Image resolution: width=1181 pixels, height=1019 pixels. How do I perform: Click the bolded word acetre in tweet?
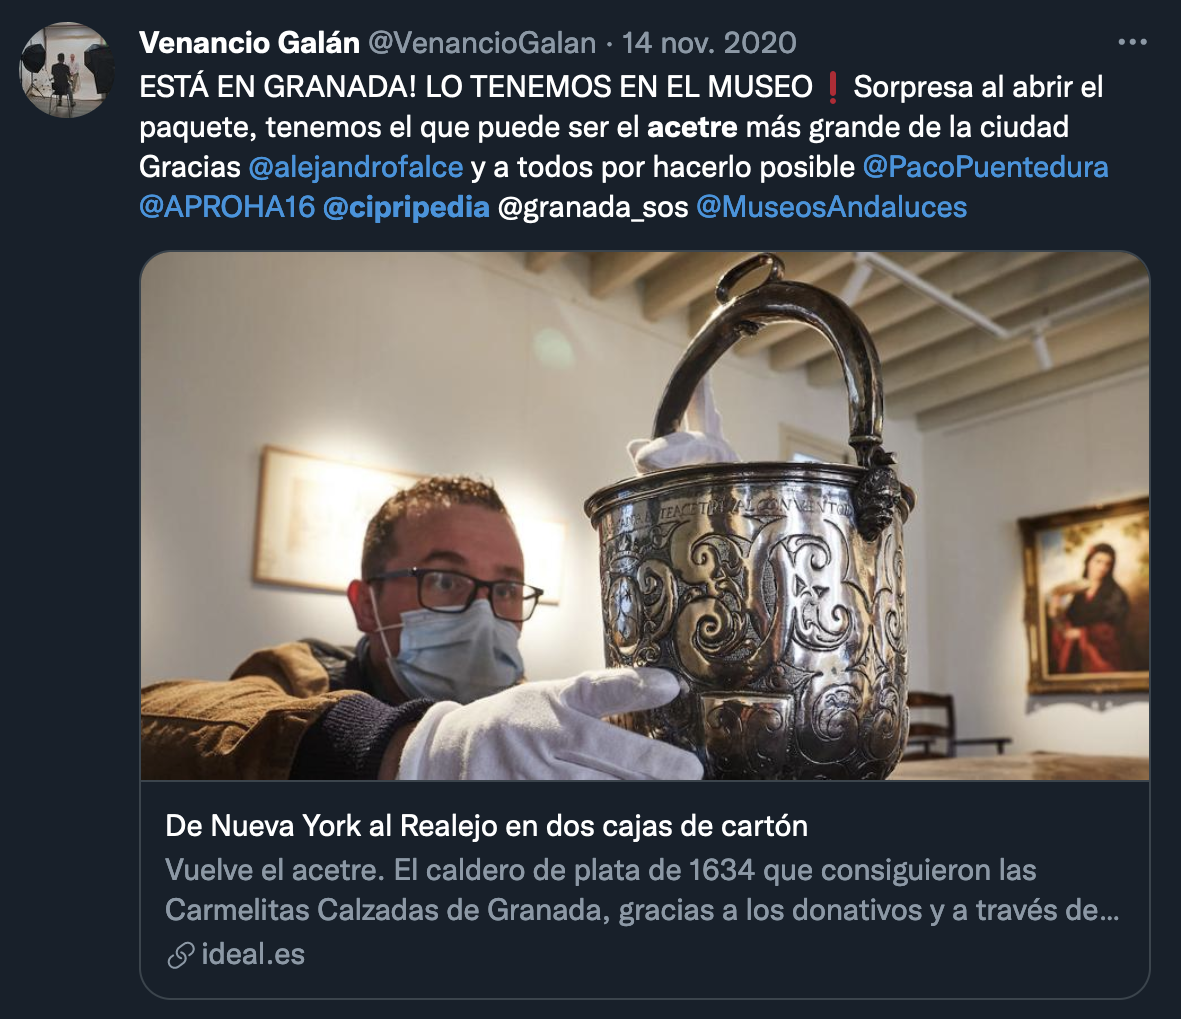(x=692, y=127)
